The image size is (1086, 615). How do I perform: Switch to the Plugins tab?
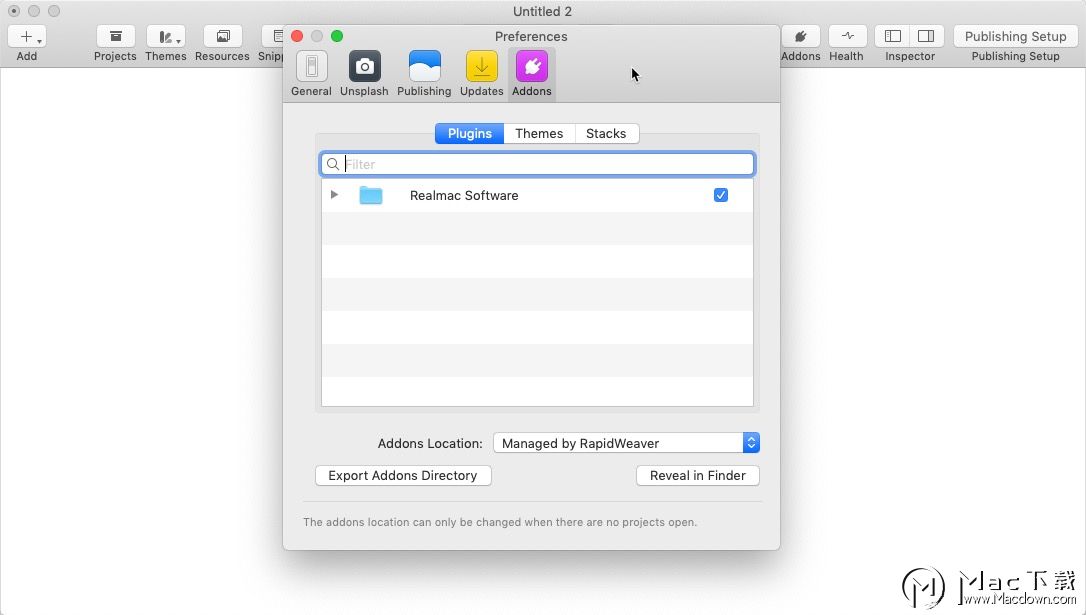tap(470, 134)
